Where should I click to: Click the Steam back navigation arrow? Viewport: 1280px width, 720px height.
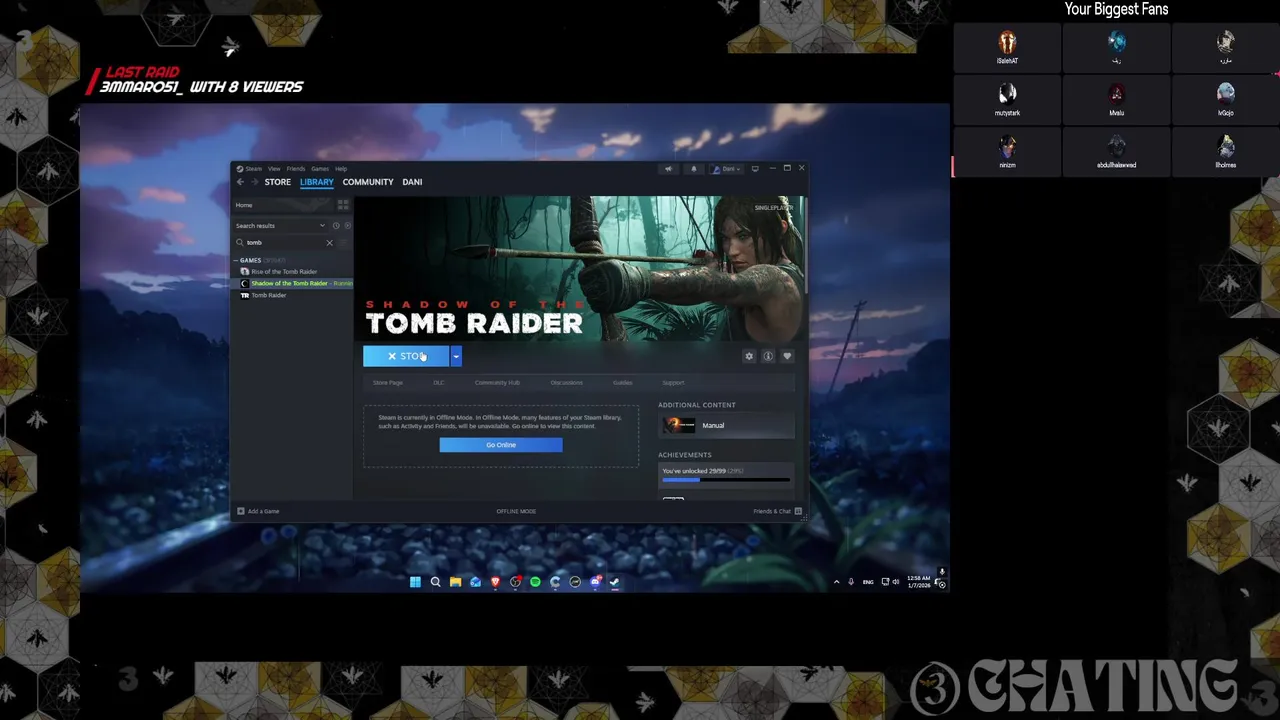pyautogui.click(x=240, y=182)
